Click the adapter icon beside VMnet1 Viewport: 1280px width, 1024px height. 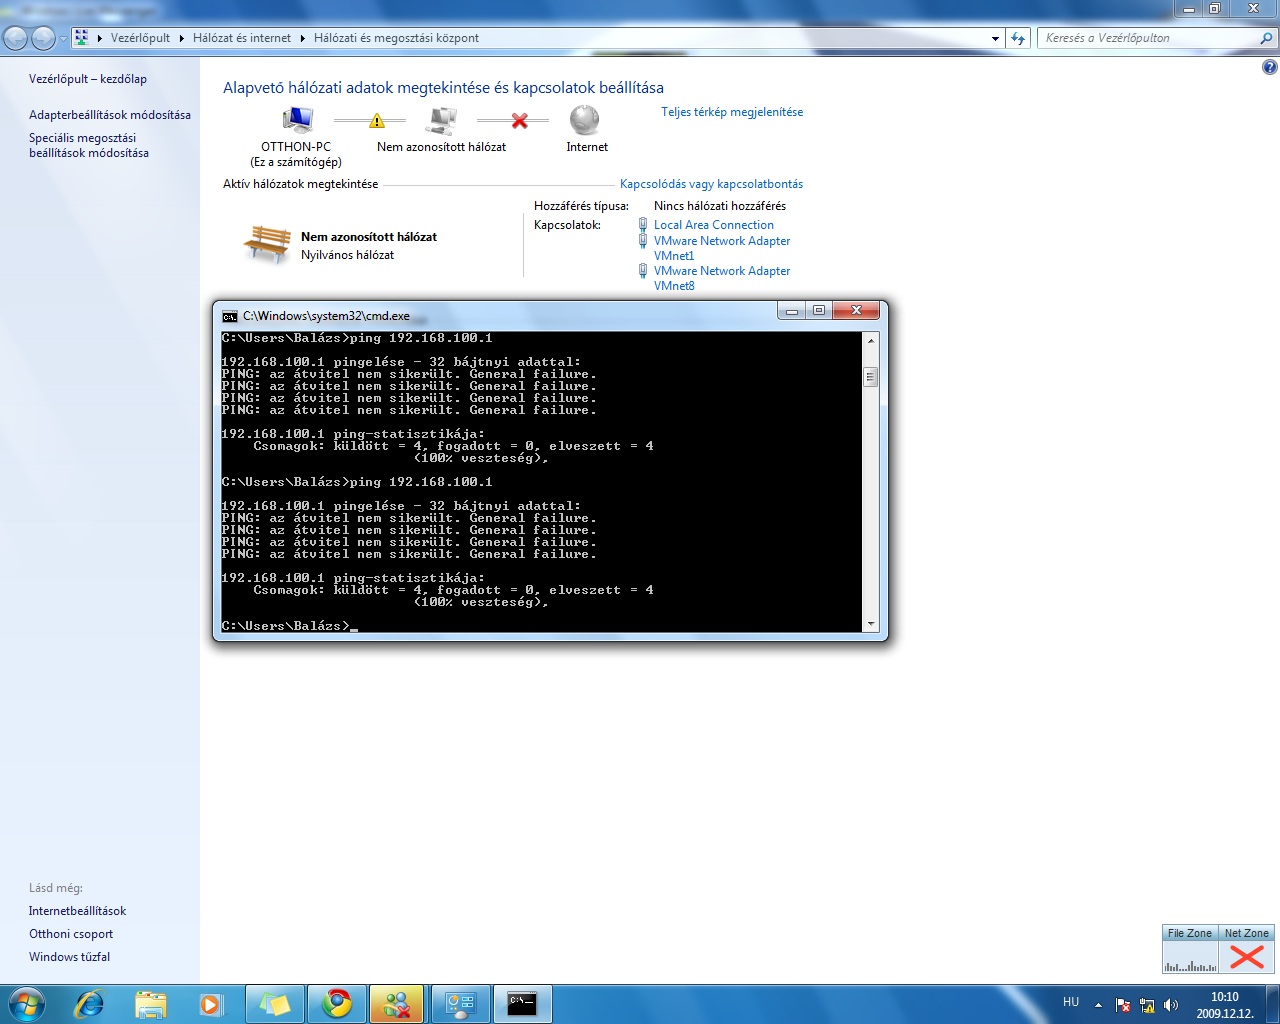(x=643, y=241)
